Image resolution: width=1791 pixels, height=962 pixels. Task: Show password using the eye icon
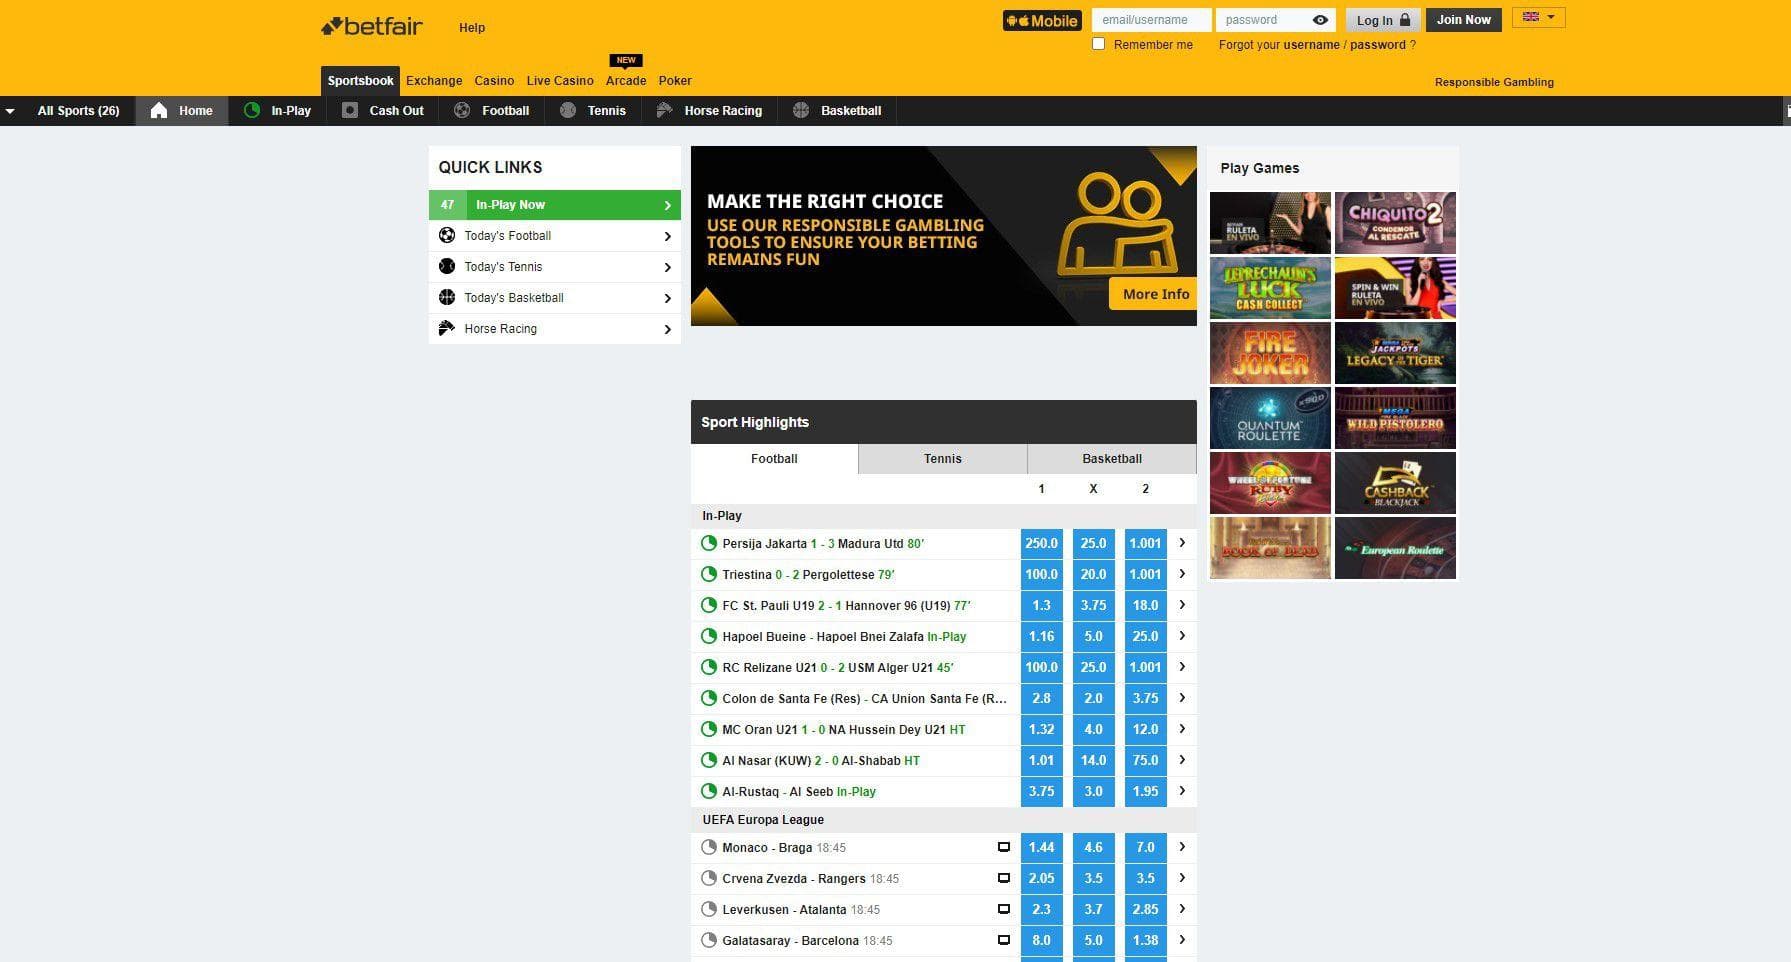(1320, 20)
